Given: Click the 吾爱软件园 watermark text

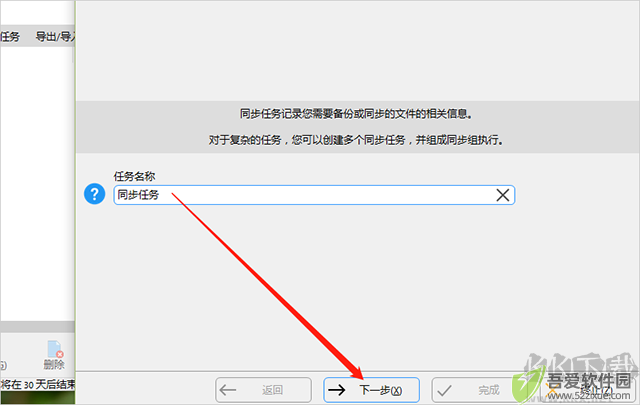Looking at the screenshot, I should pyautogui.click(x=589, y=381).
